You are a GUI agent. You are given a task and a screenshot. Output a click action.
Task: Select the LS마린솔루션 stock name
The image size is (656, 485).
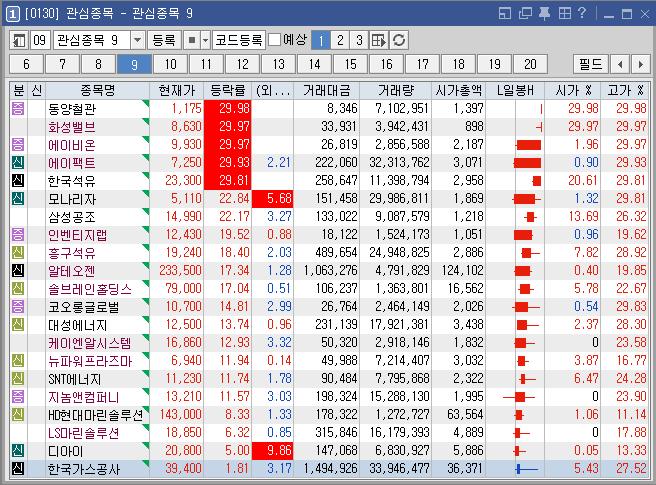tap(84, 433)
